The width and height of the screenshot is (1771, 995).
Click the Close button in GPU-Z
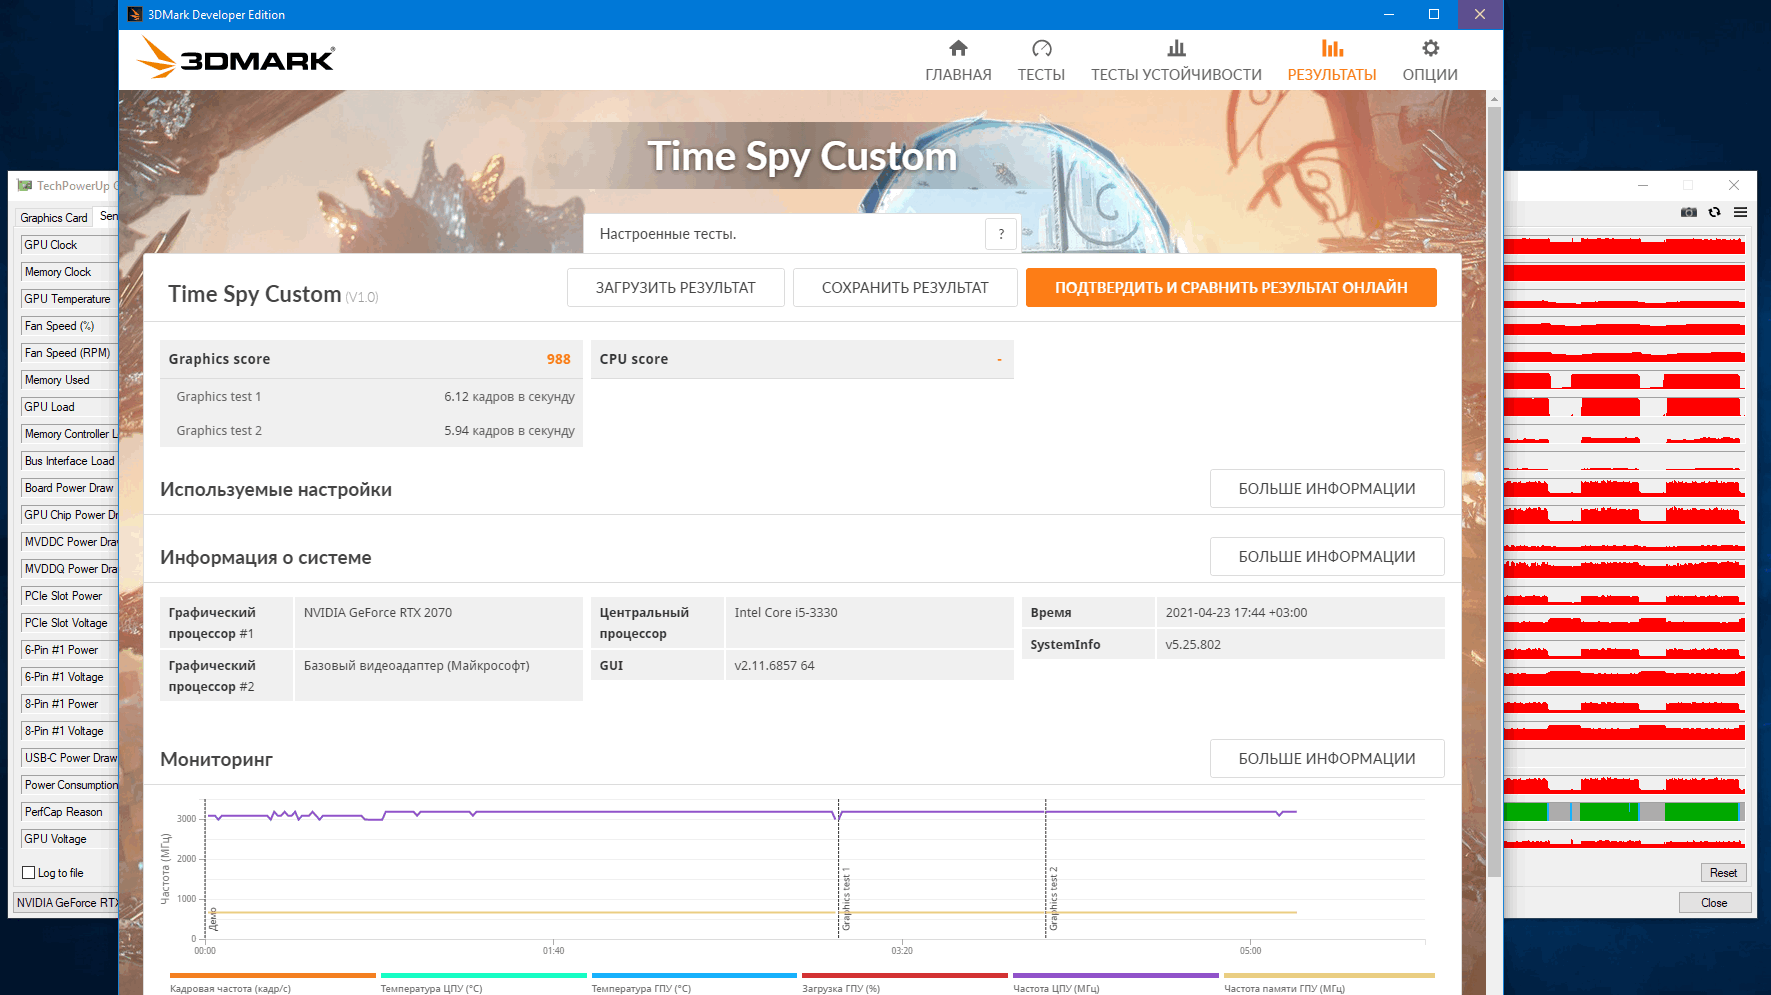tap(1714, 903)
